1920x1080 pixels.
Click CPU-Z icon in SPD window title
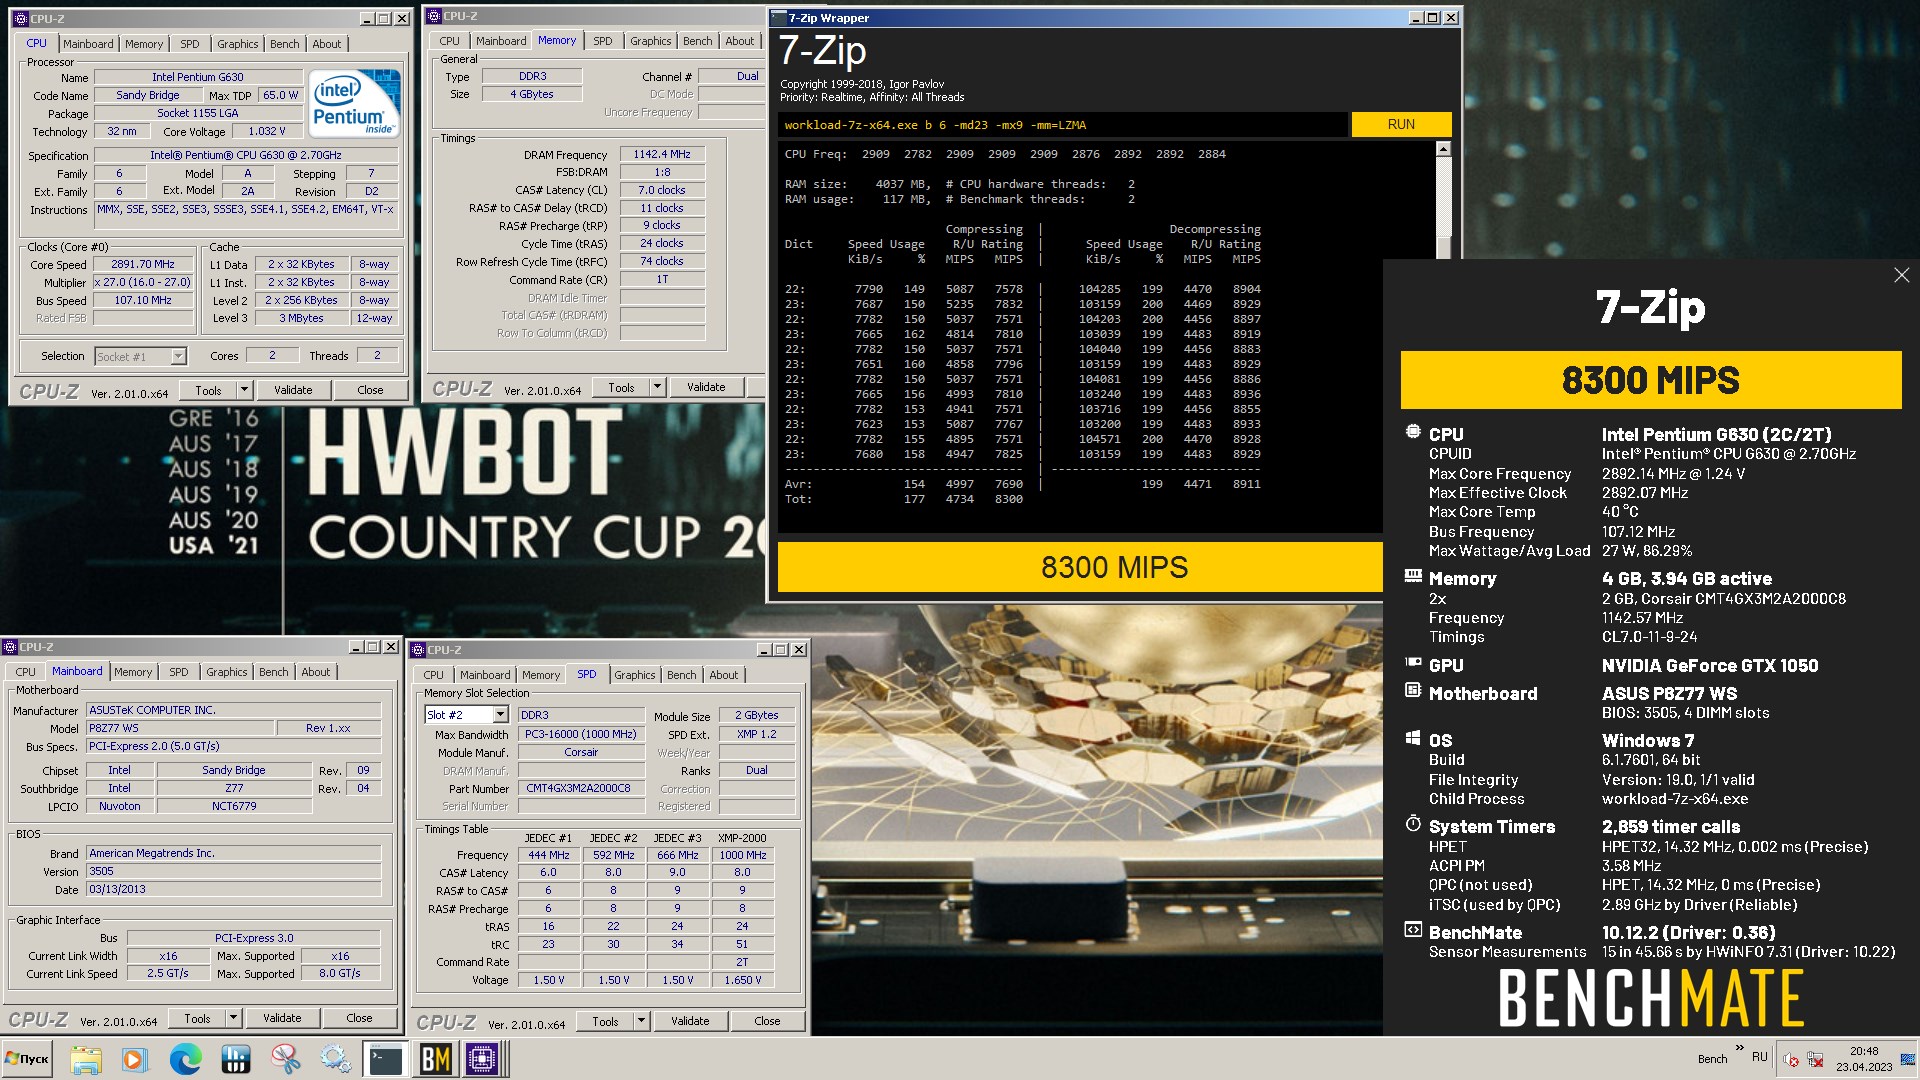(x=419, y=650)
